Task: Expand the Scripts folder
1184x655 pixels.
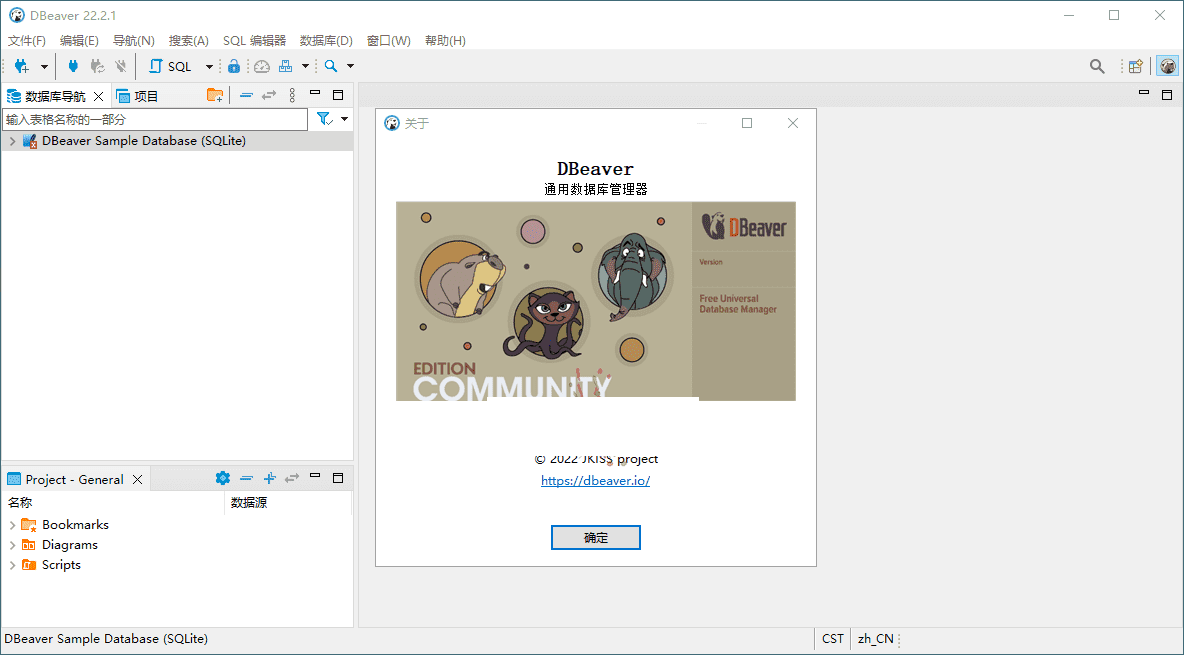Action: point(12,565)
